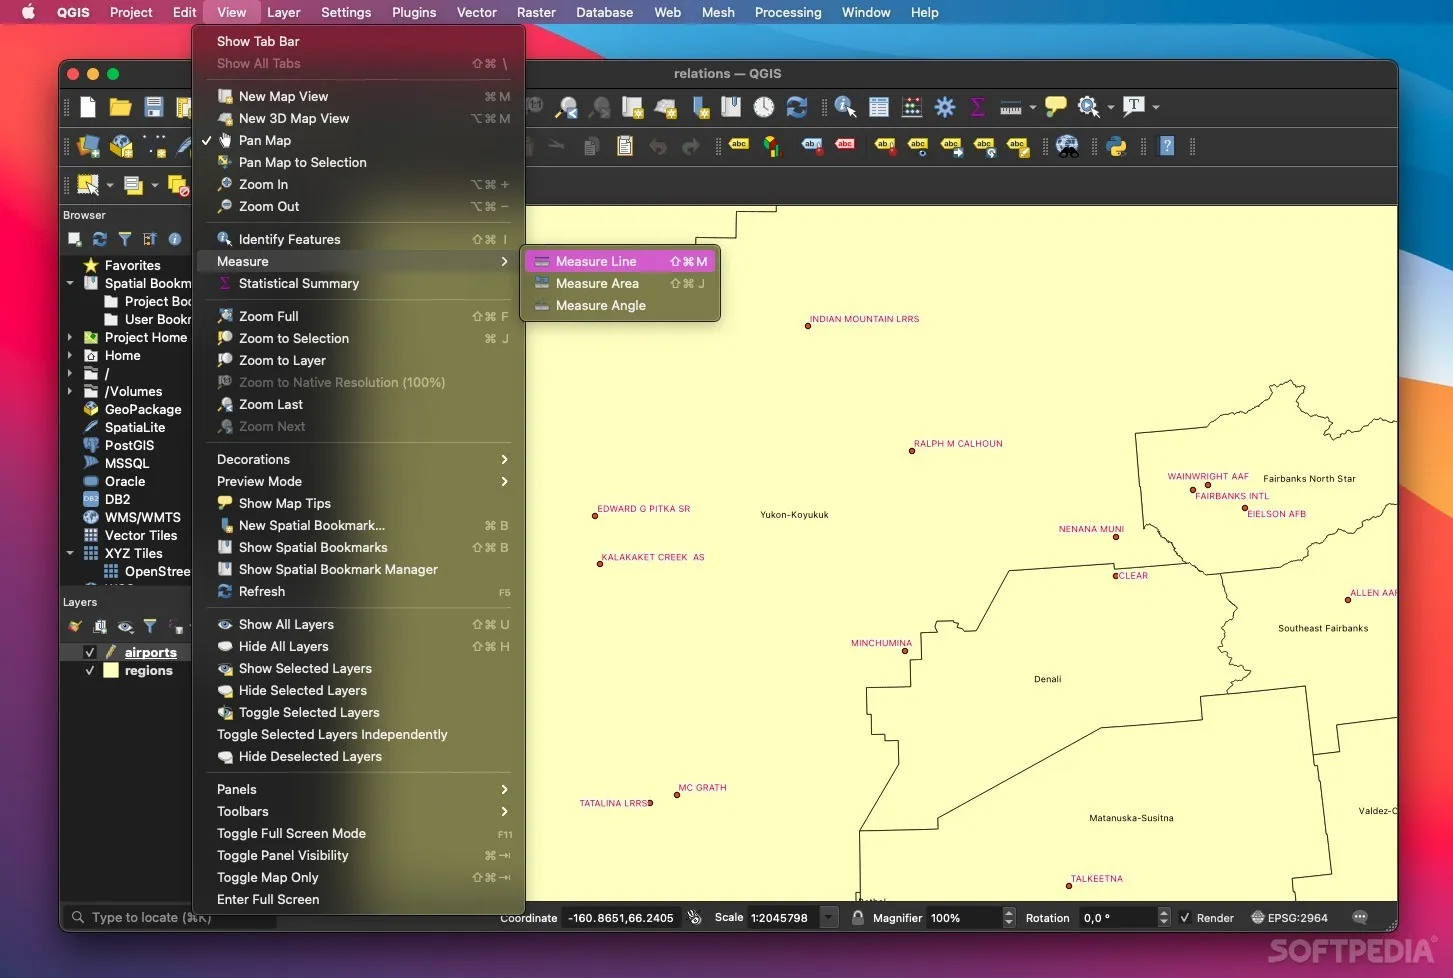Open the Scale dropdown arrow in status bar
Viewport: 1453px width, 978px height.
[x=829, y=917]
